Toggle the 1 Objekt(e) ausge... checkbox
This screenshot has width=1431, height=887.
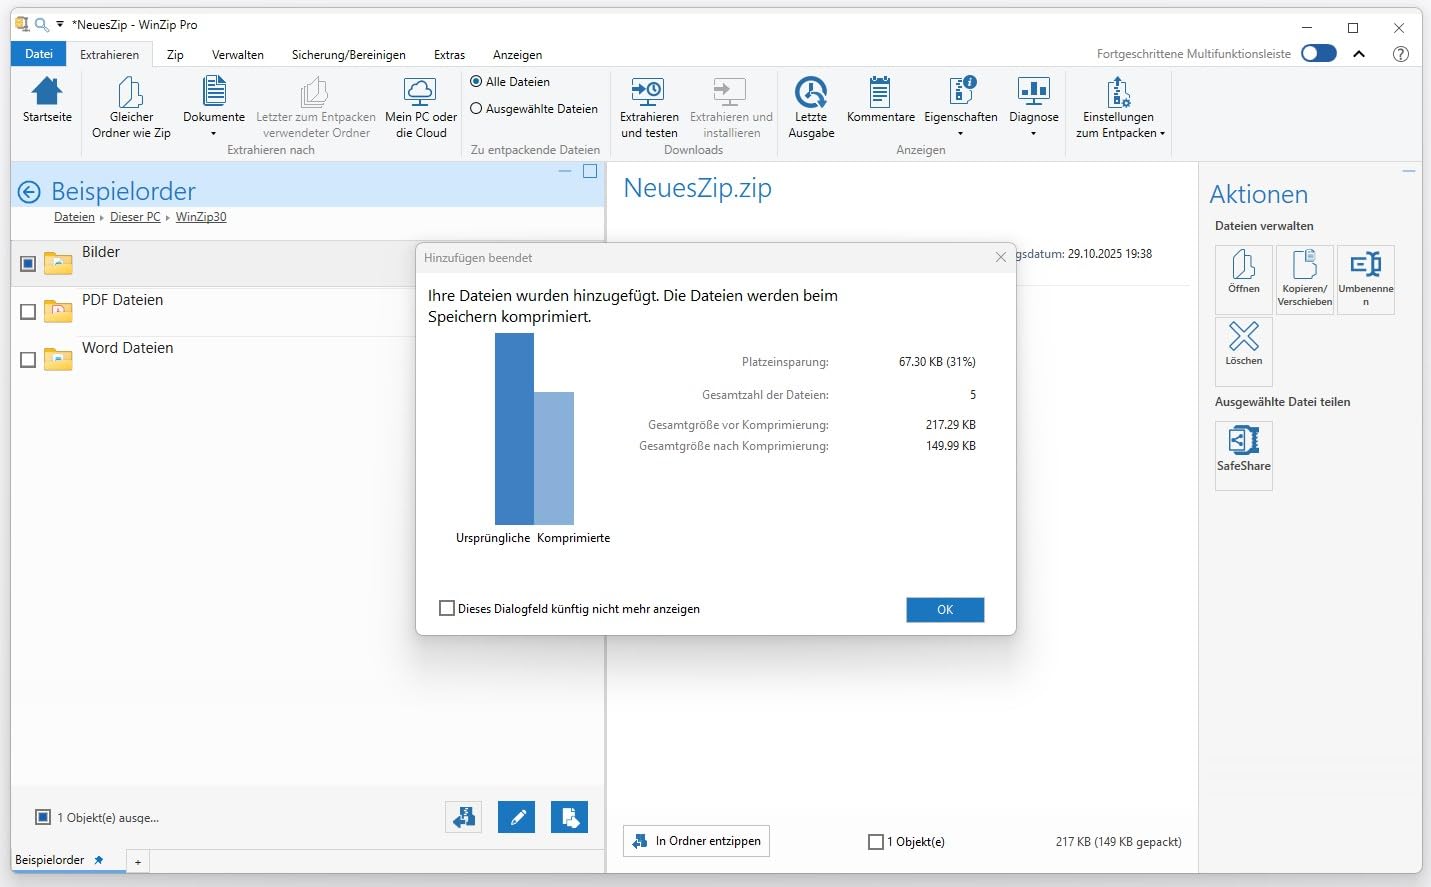pos(43,817)
